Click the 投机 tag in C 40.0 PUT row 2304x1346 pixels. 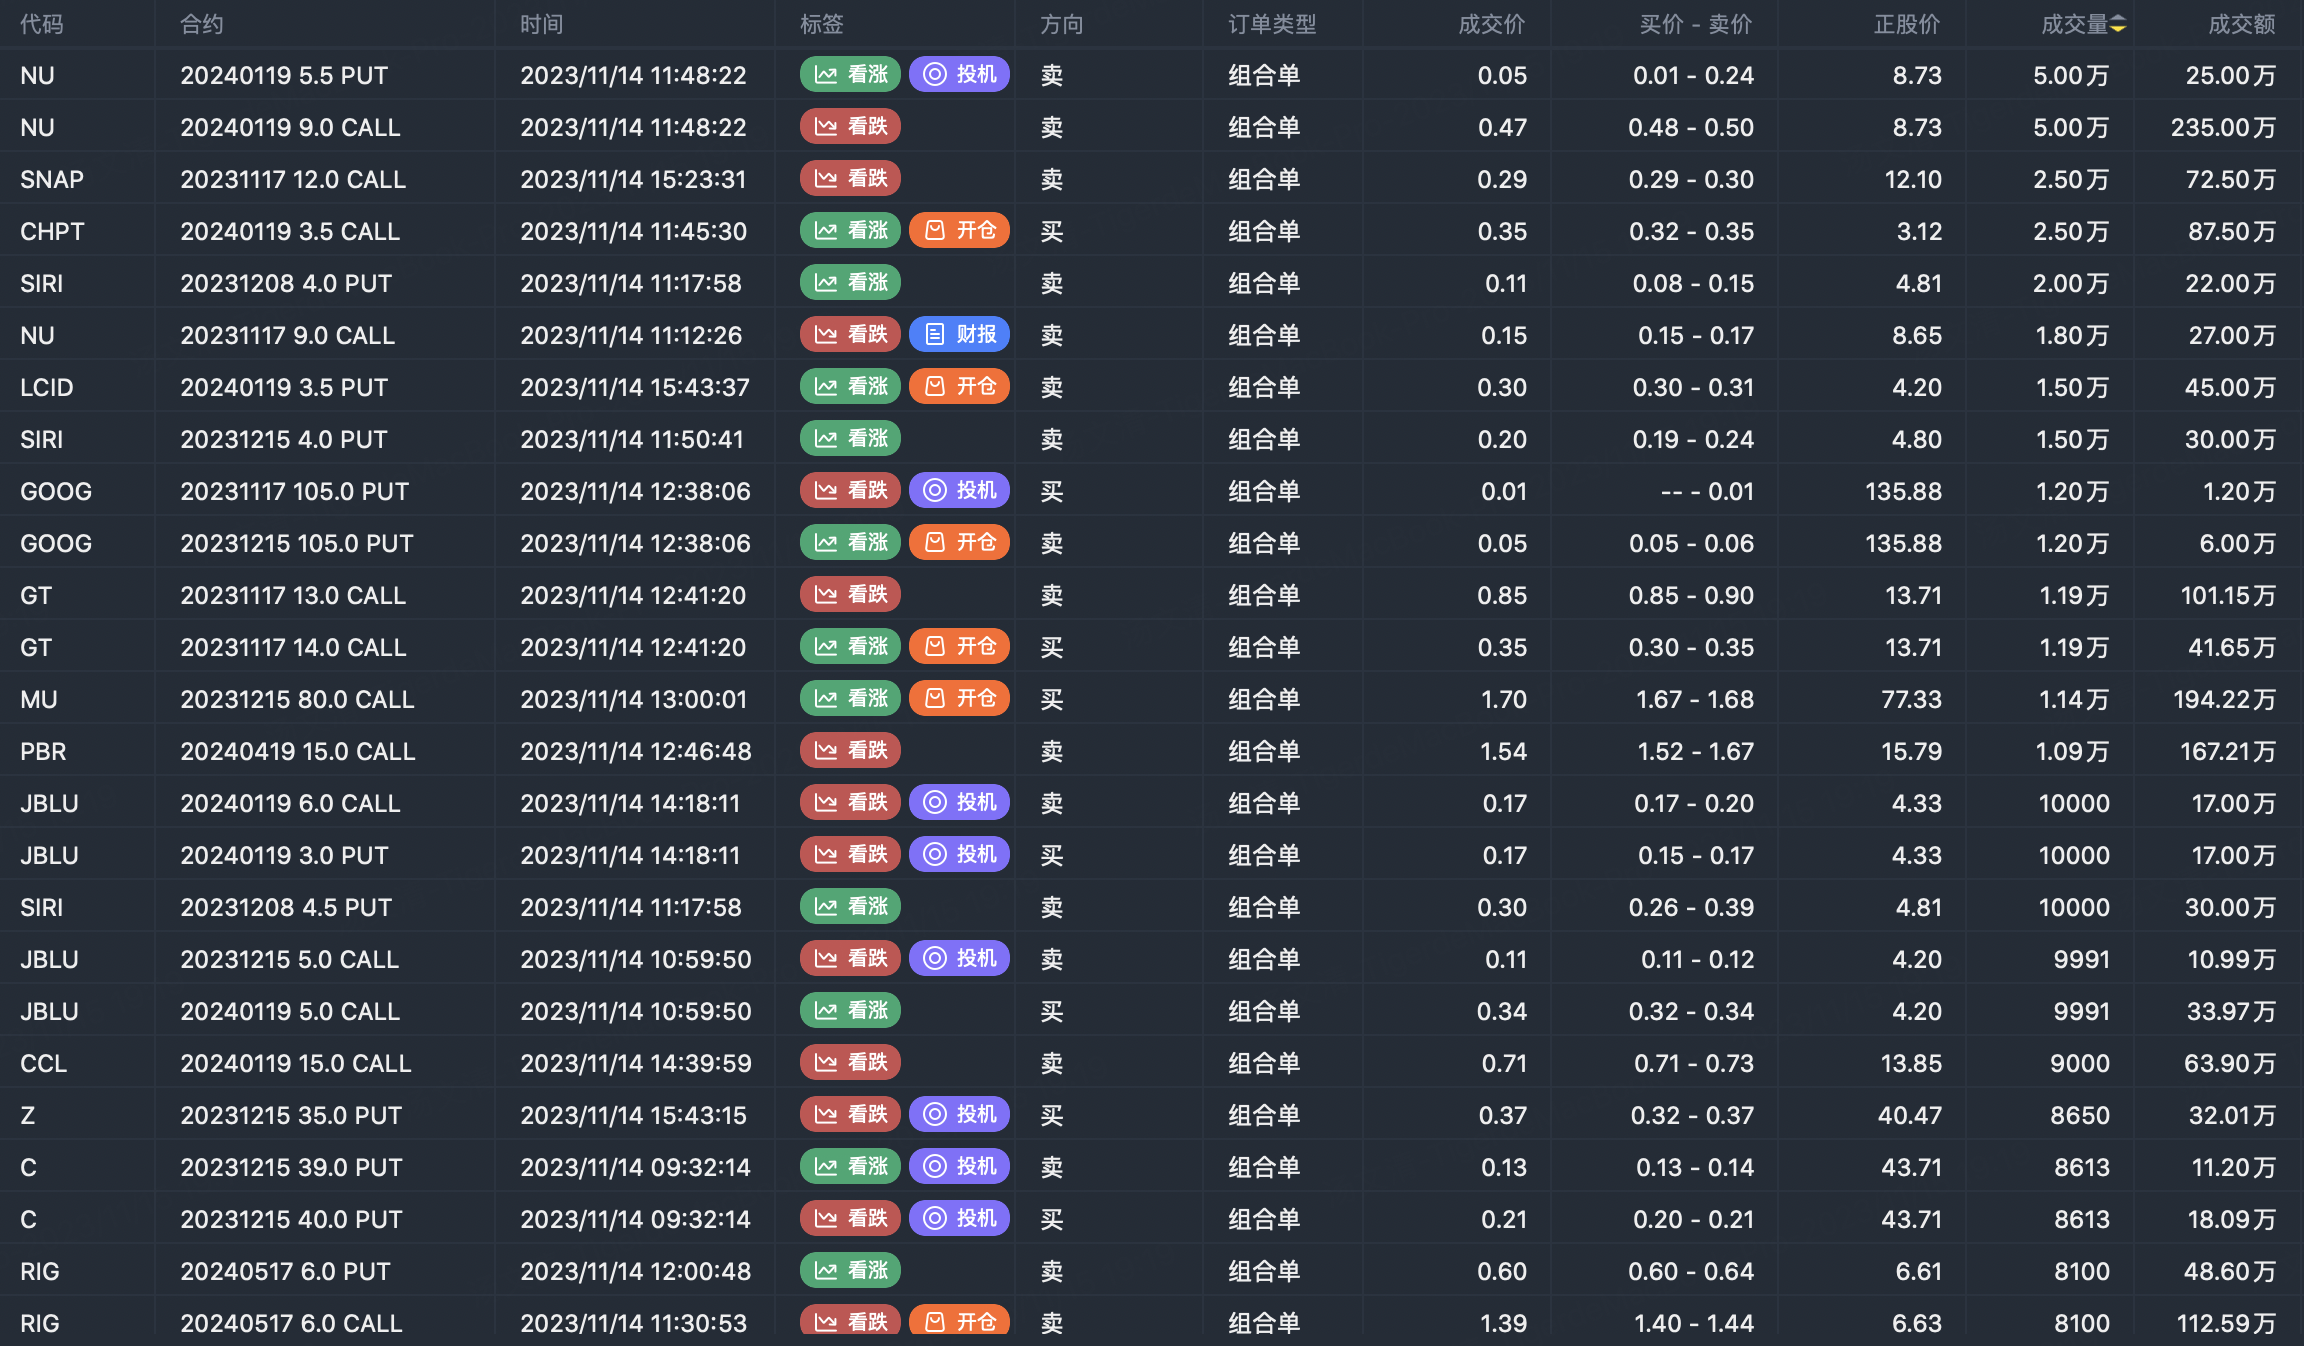pyautogui.click(x=960, y=1219)
